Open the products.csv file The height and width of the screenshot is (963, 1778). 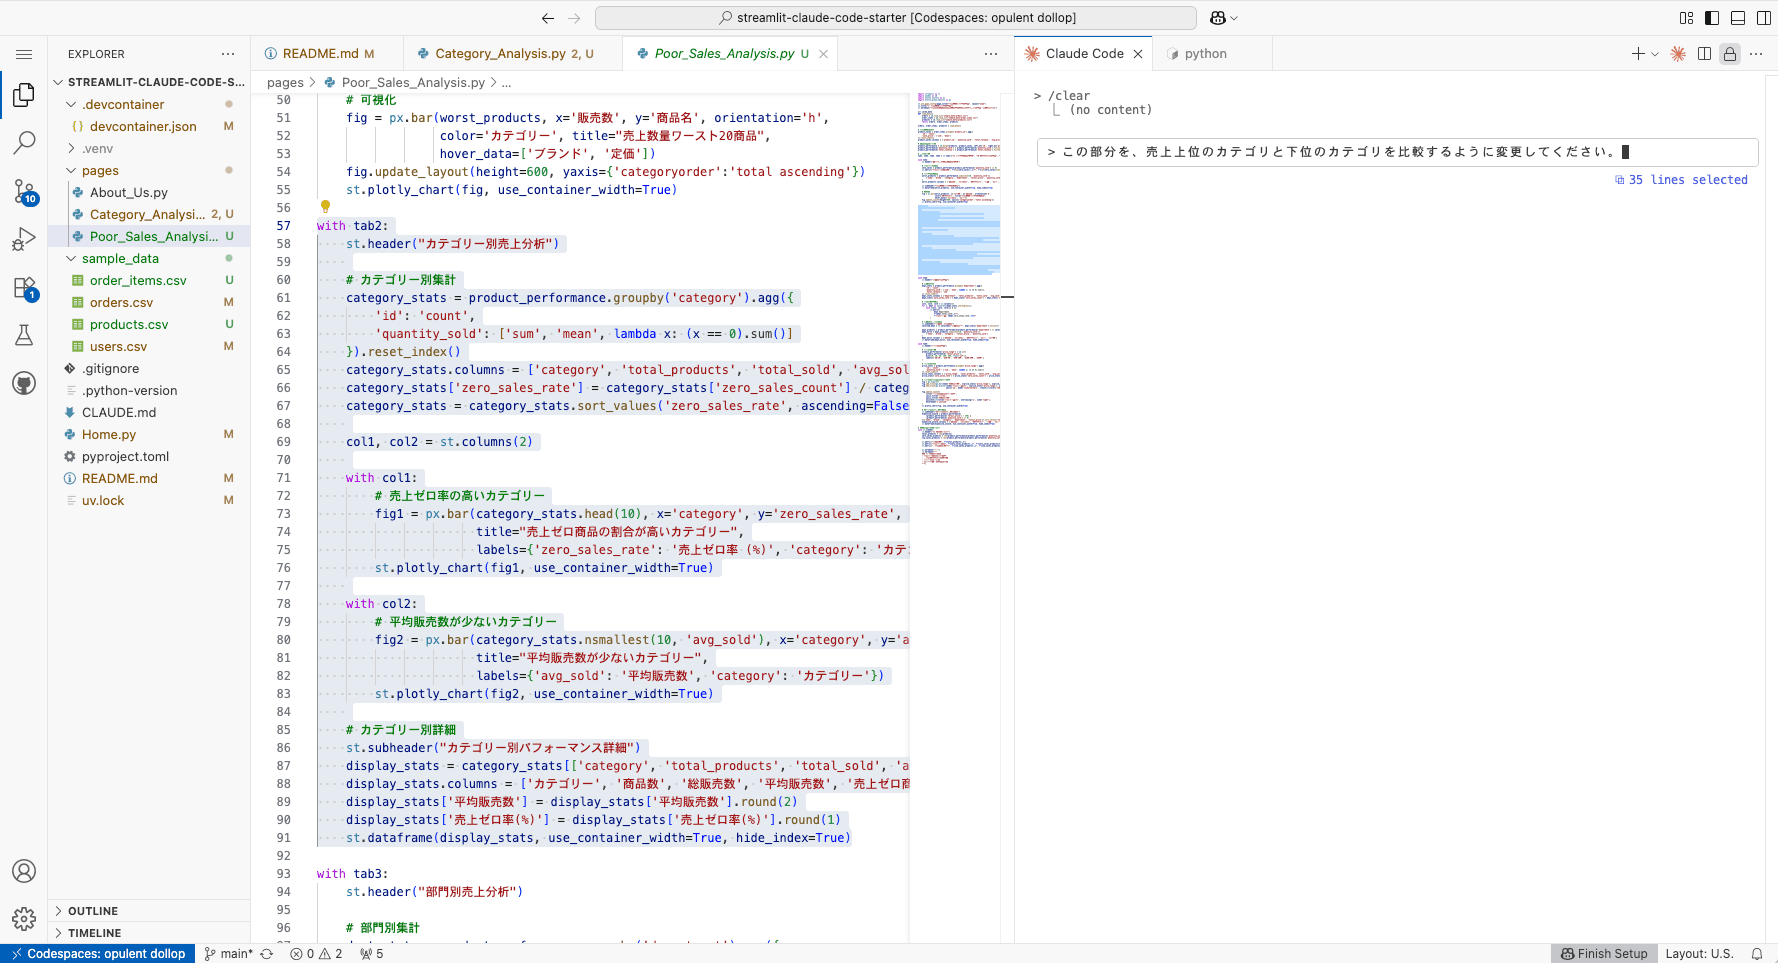click(129, 325)
